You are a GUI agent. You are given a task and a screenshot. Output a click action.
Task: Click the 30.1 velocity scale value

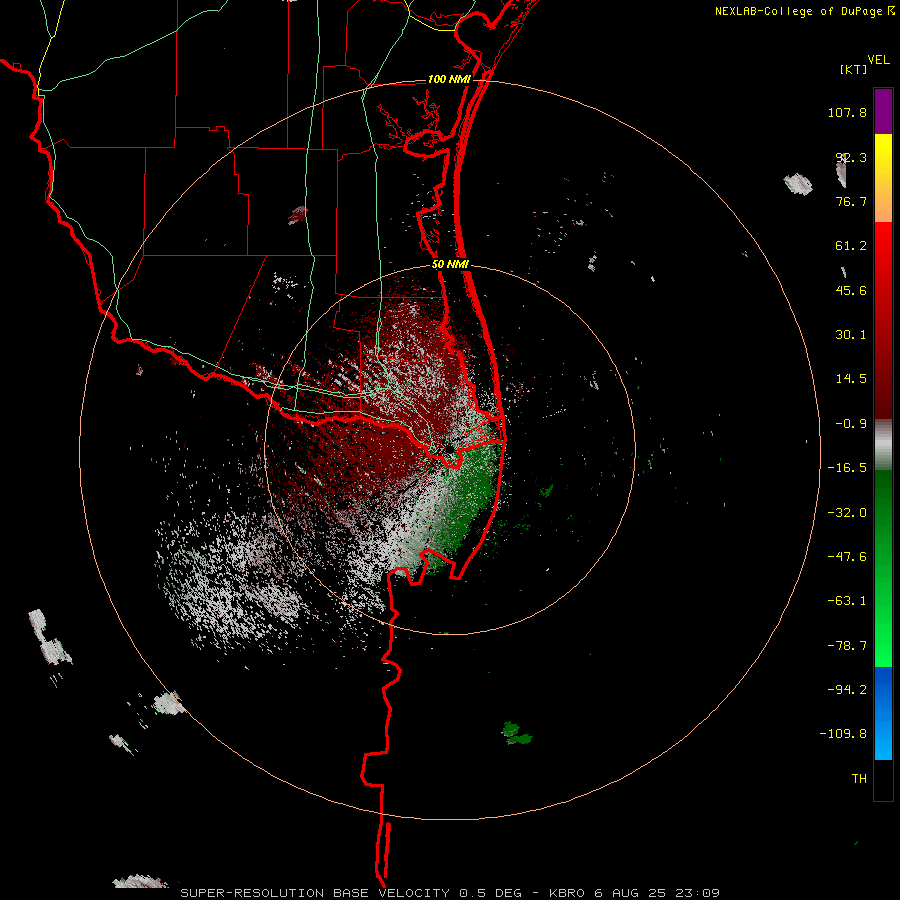[x=851, y=335]
